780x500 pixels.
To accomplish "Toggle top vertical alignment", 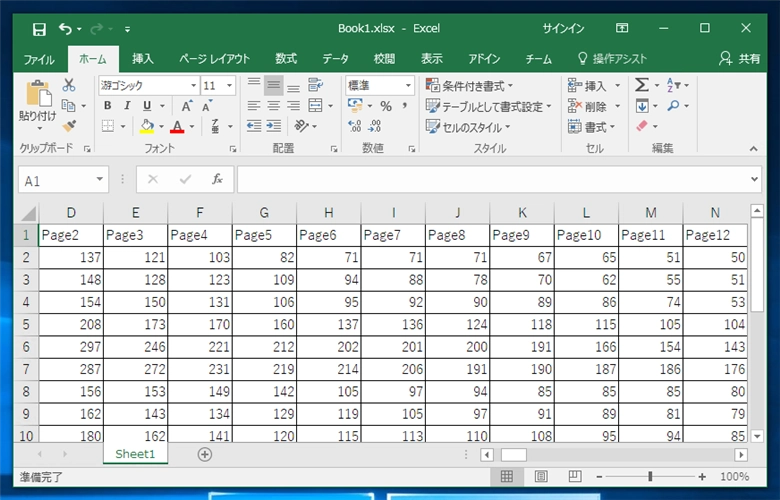I will pyautogui.click(x=254, y=85).
